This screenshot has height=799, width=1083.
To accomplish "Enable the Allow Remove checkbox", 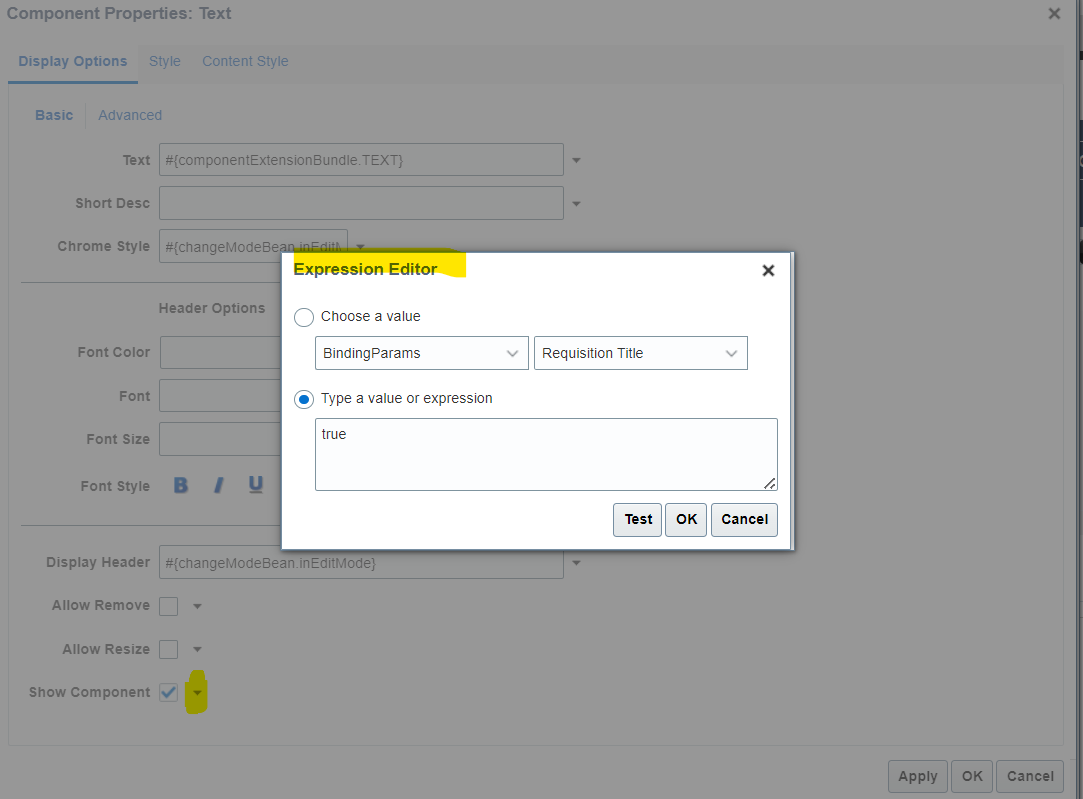I will tap(168, 605).
